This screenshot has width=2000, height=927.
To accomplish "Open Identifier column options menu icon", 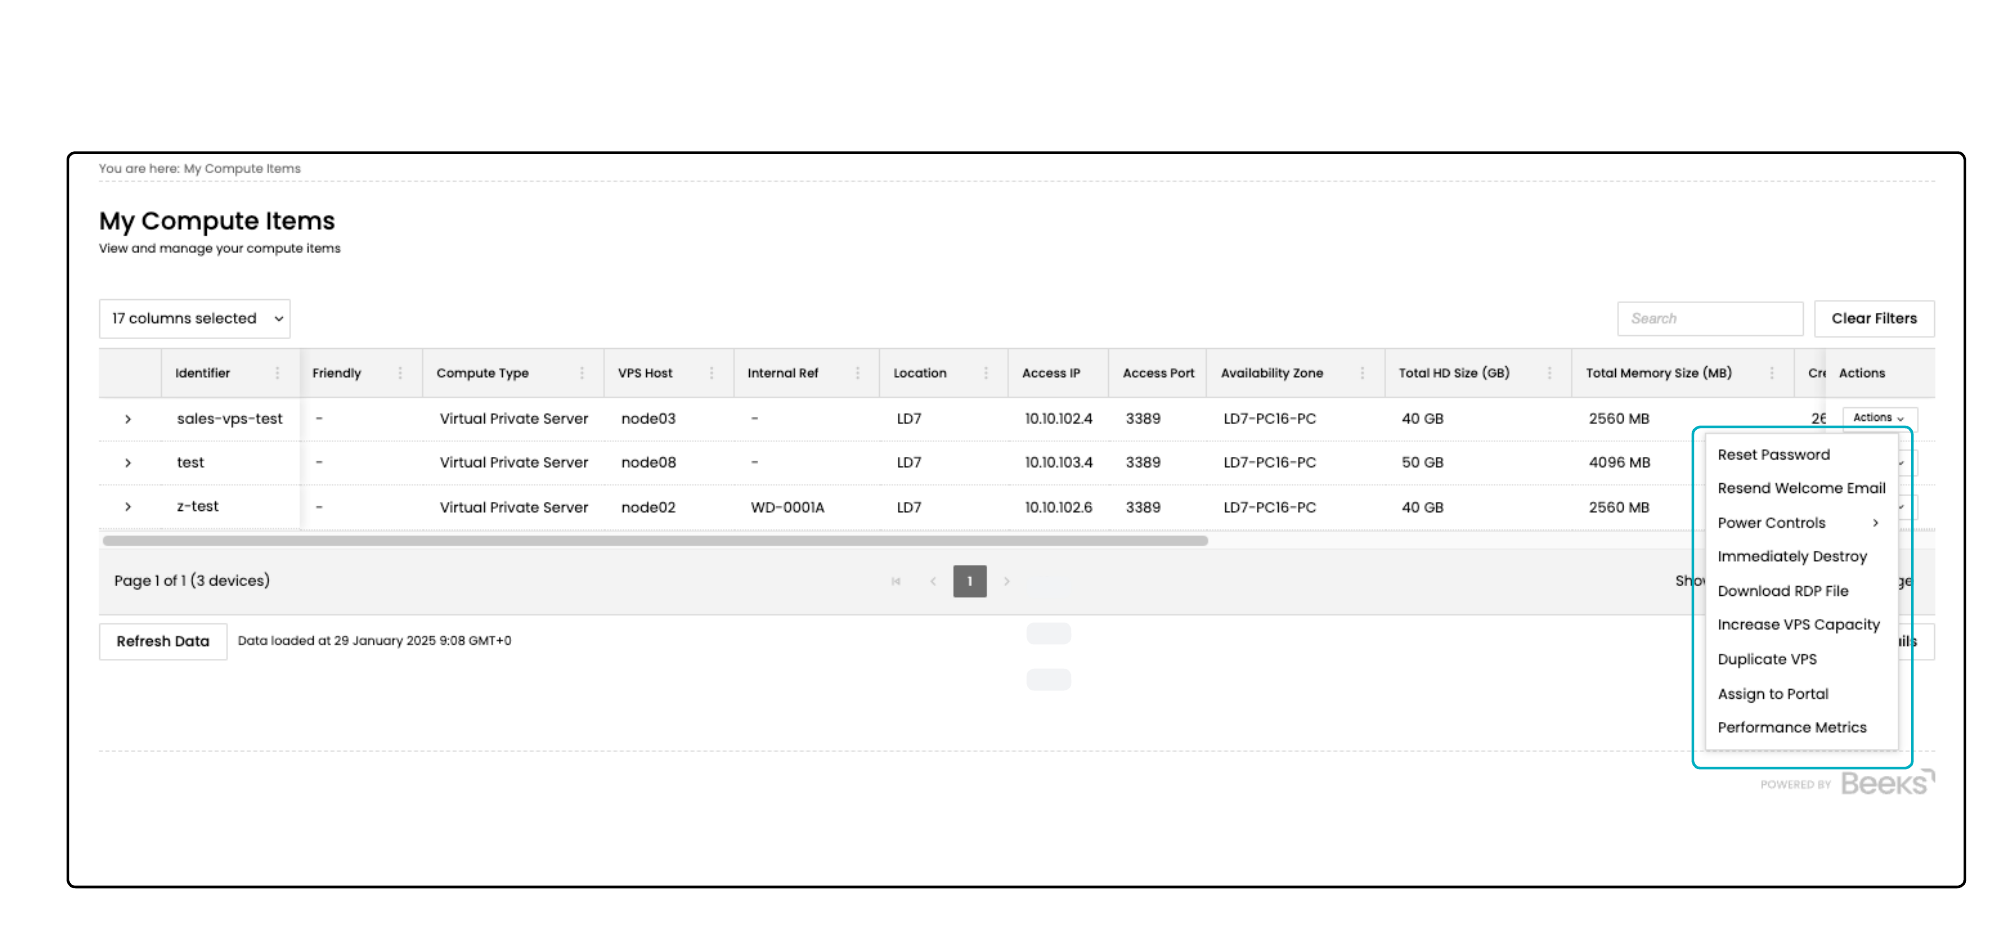I will point(277,373).
